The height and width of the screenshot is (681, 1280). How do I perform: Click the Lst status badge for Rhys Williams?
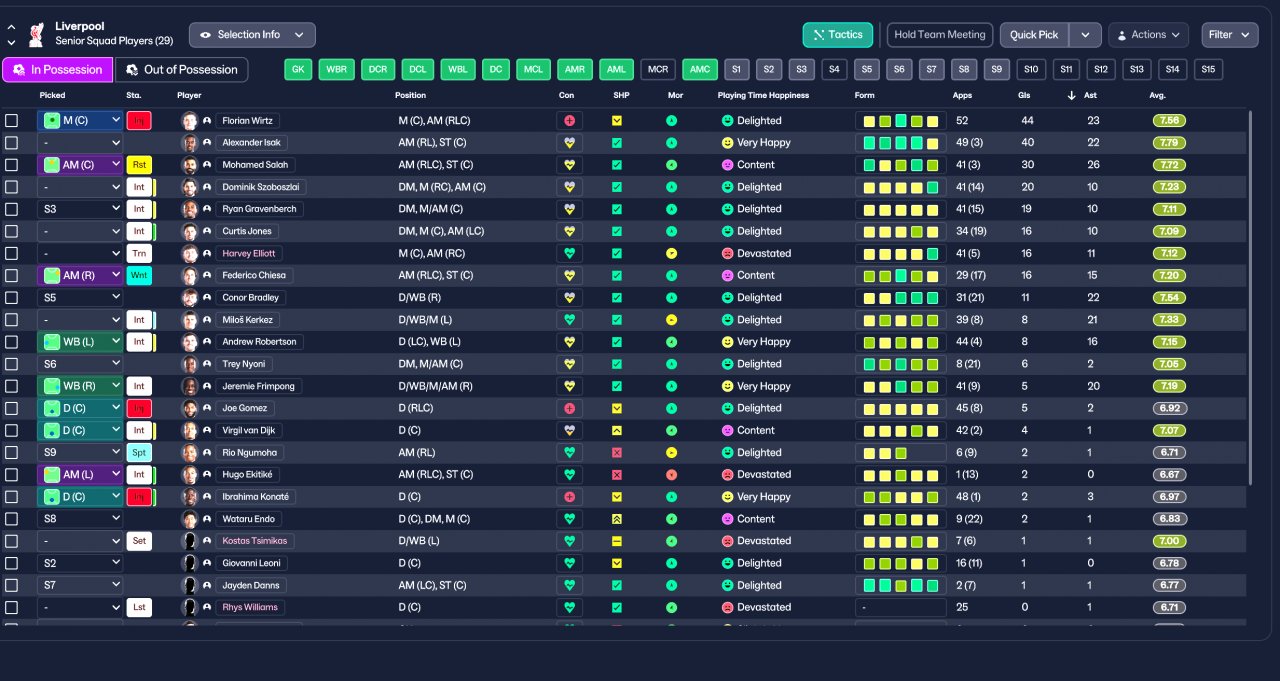(139, 607)
